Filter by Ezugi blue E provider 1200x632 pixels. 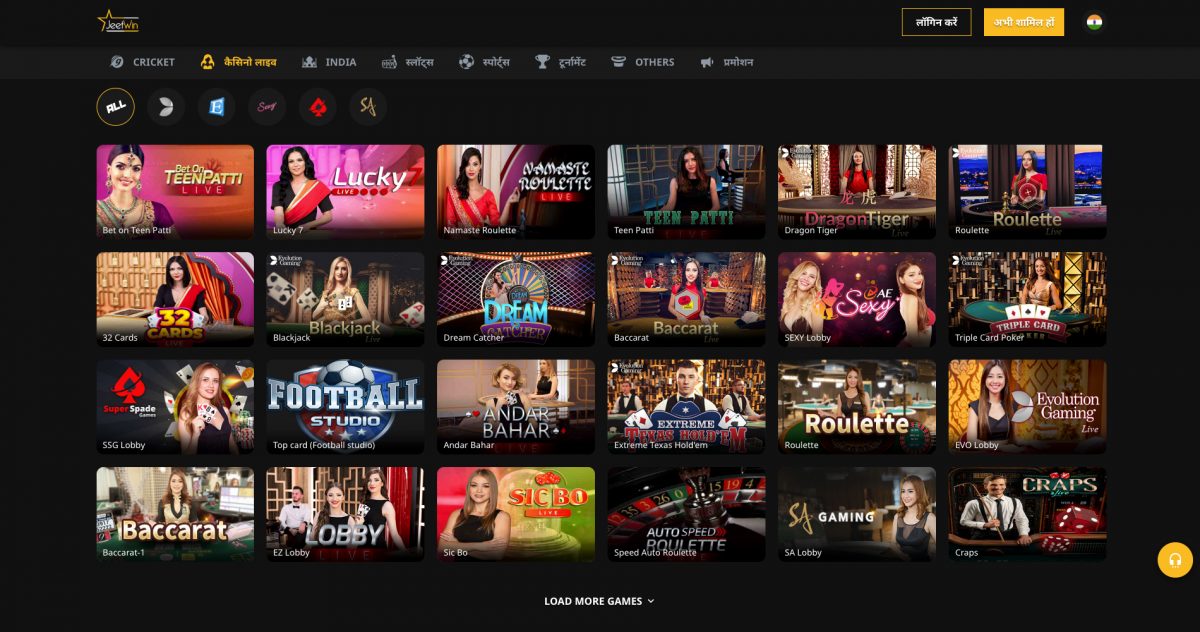[x=216, y=107]
